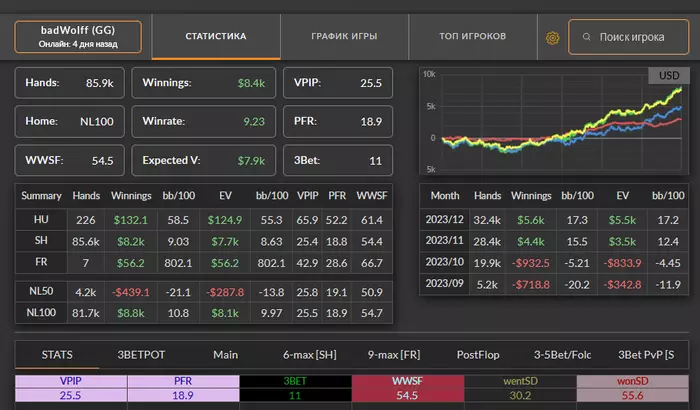Click the -$718.8 monthly winnings cell

coord(530,284)
